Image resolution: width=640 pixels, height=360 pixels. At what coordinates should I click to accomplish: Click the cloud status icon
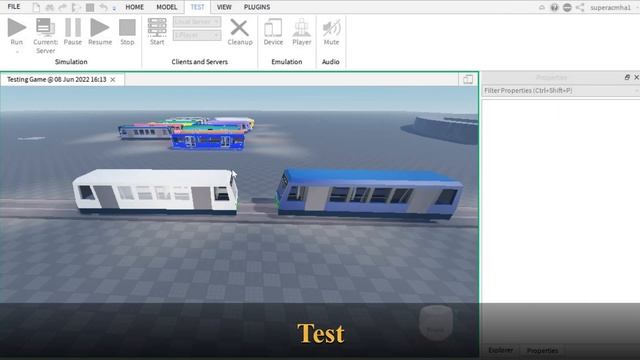(x=542, y=7)
